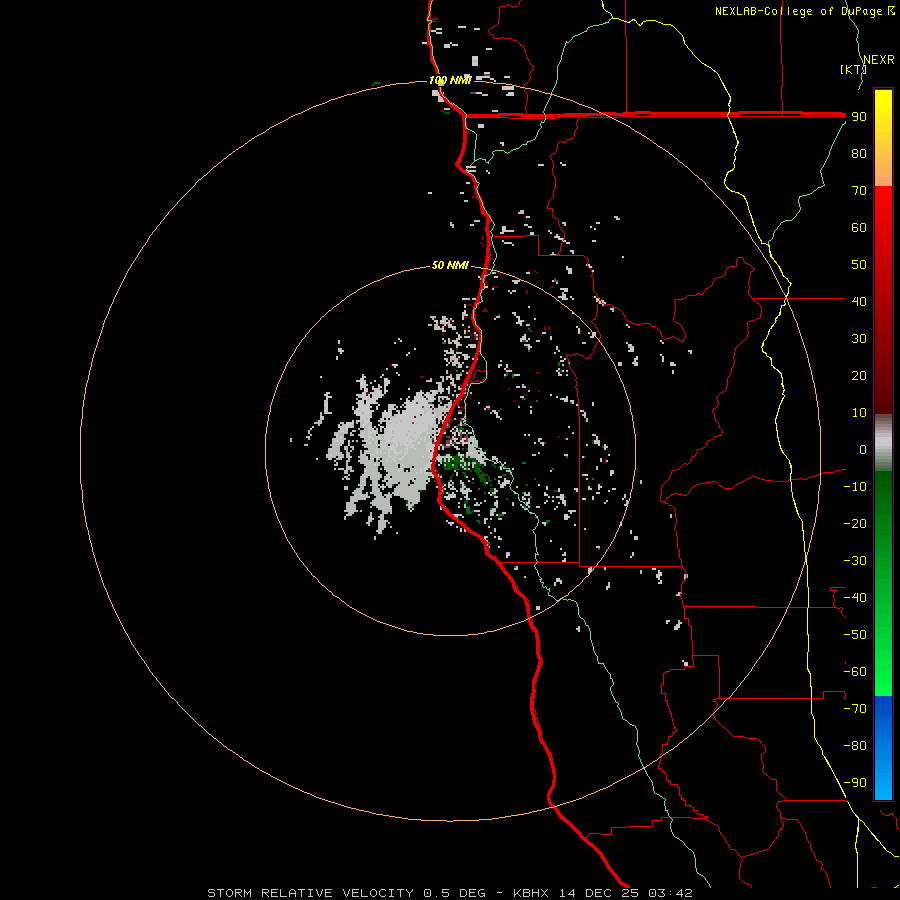Click the positive 10 knot scale label
Viewport: 900px width, 900px height.
click(859, 413)
